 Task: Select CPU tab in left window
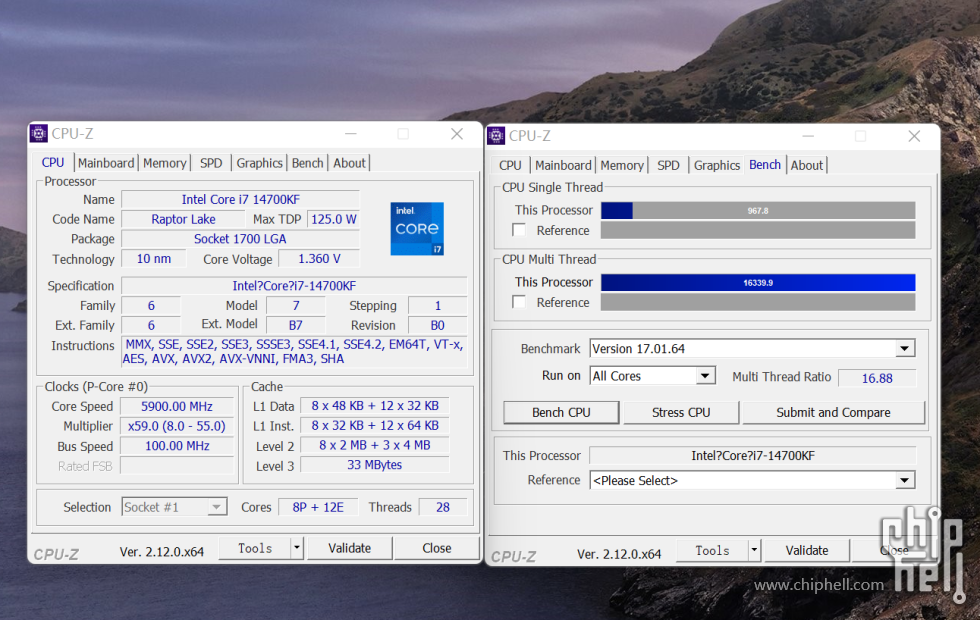[53, 162]
